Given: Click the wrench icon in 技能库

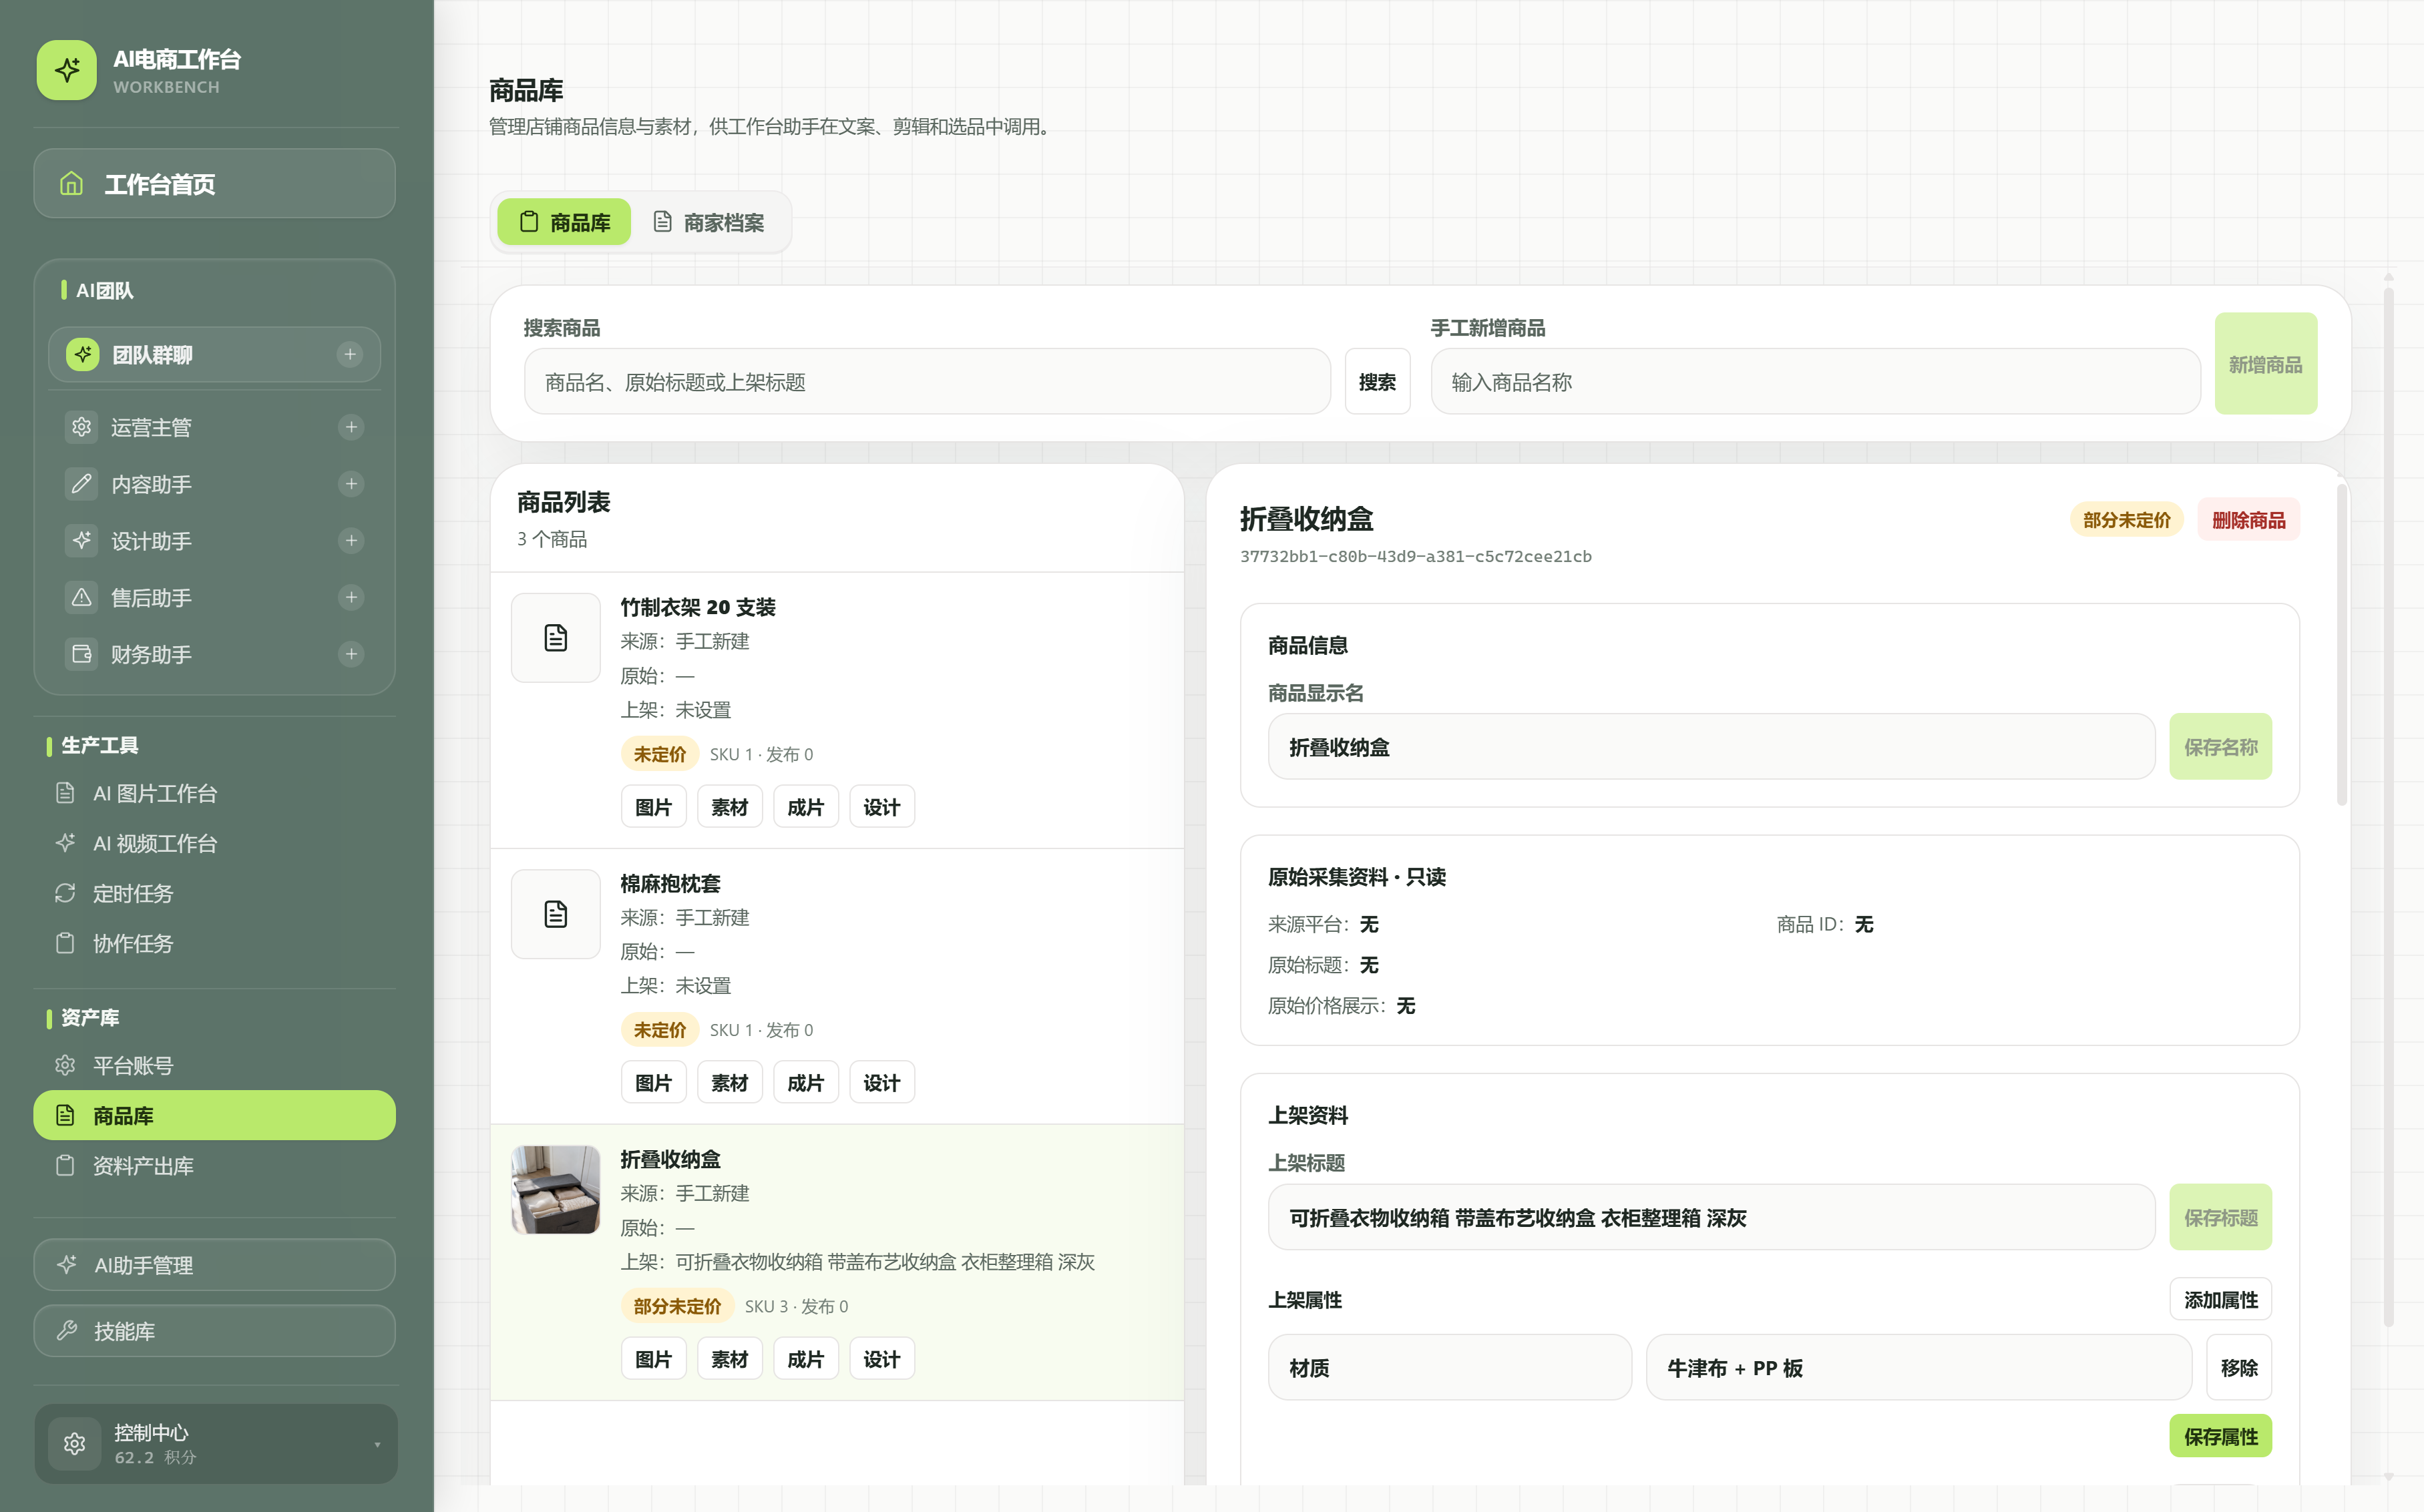Looking at the screenshot, I should pos(67,1330).
